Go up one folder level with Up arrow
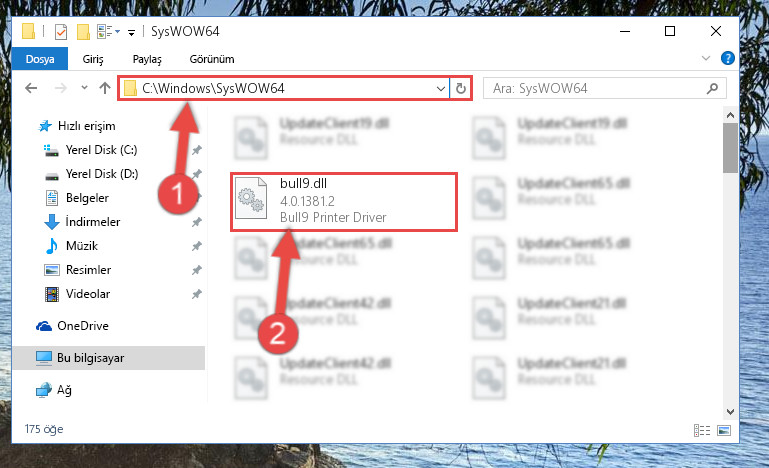This screenshot has width=769, height=468. 105,88
